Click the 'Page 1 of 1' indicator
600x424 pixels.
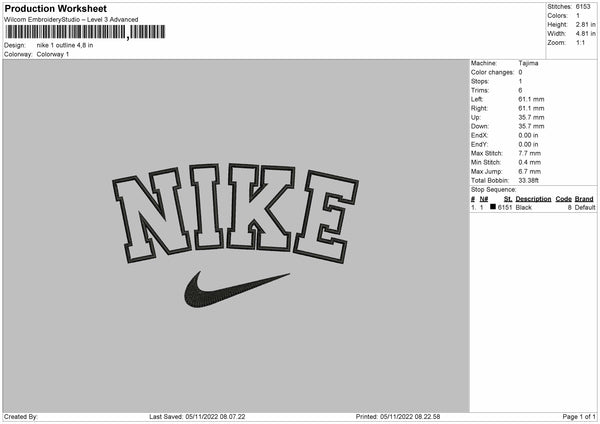(x=579, y=417)
